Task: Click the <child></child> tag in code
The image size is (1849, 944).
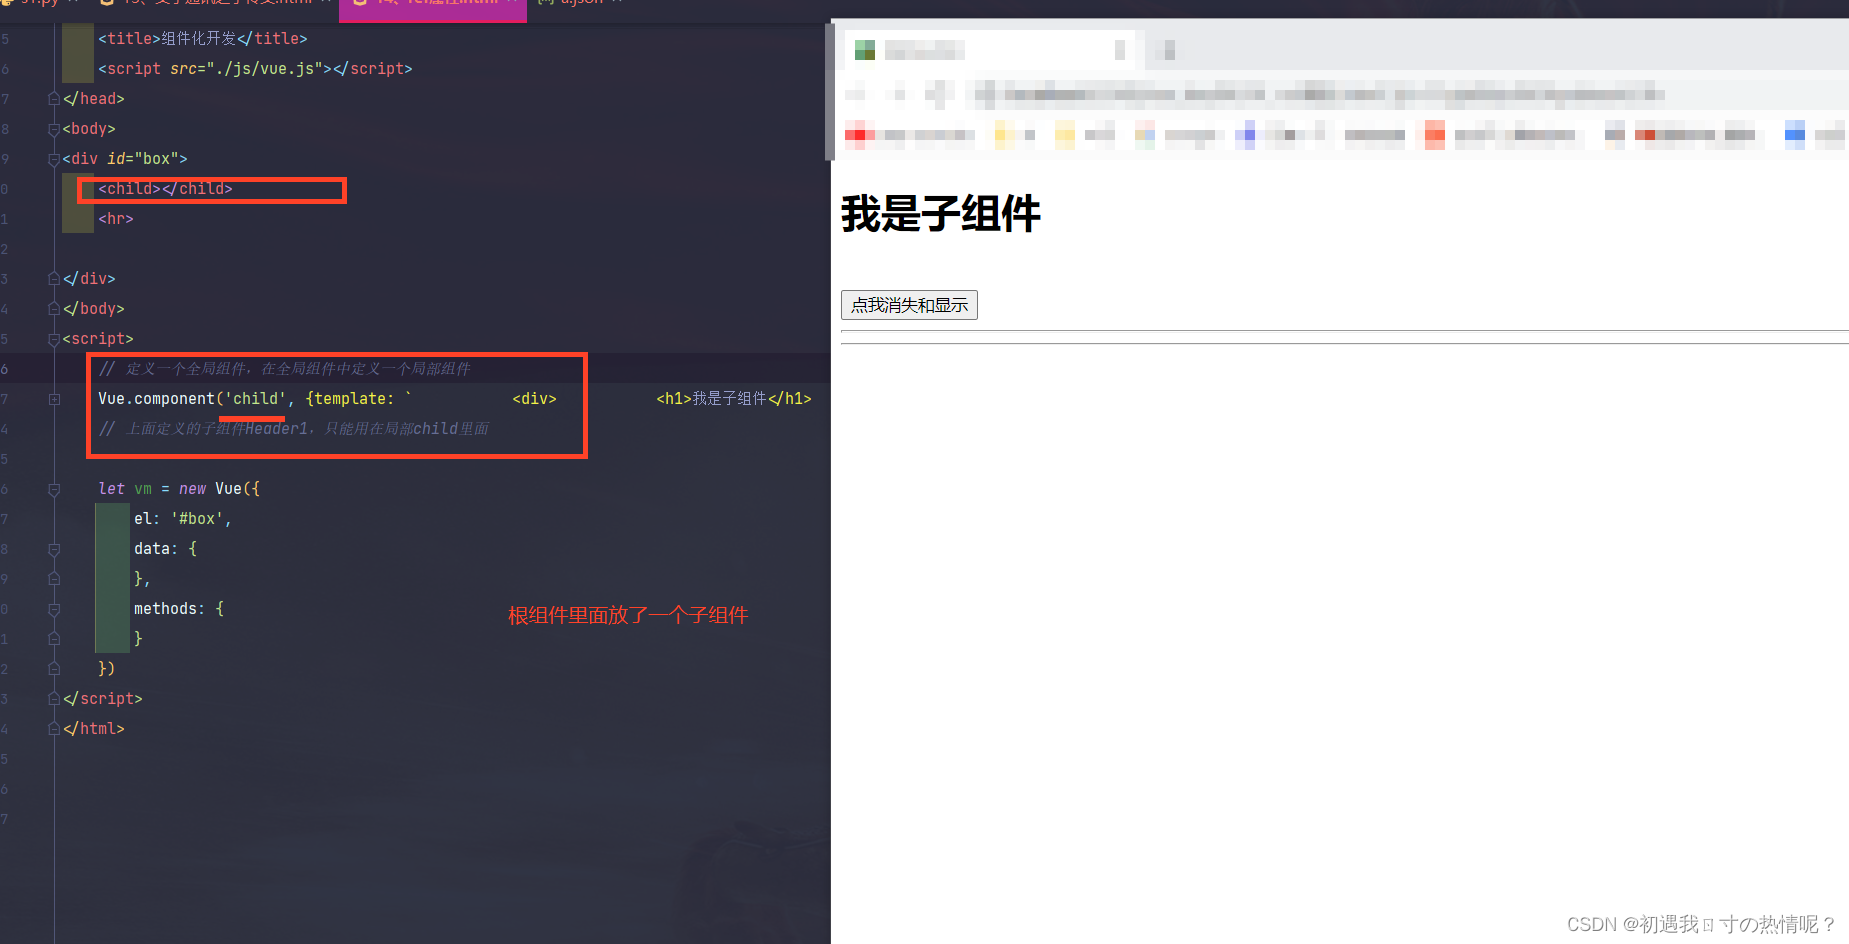Action: click(x=165, y=188)
